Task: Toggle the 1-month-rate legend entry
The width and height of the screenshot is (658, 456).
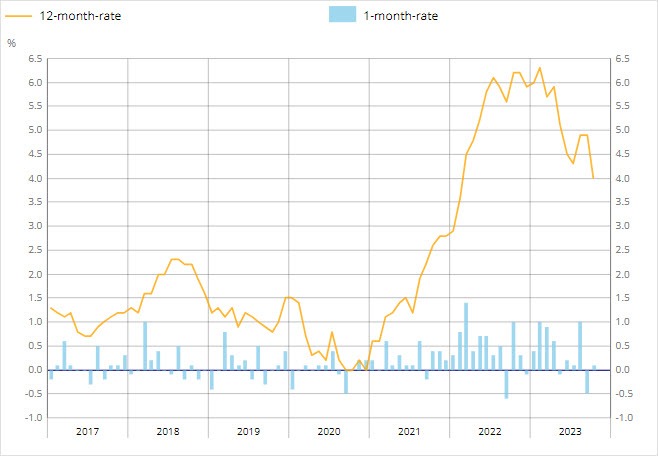Action: (x=383, y=15)
